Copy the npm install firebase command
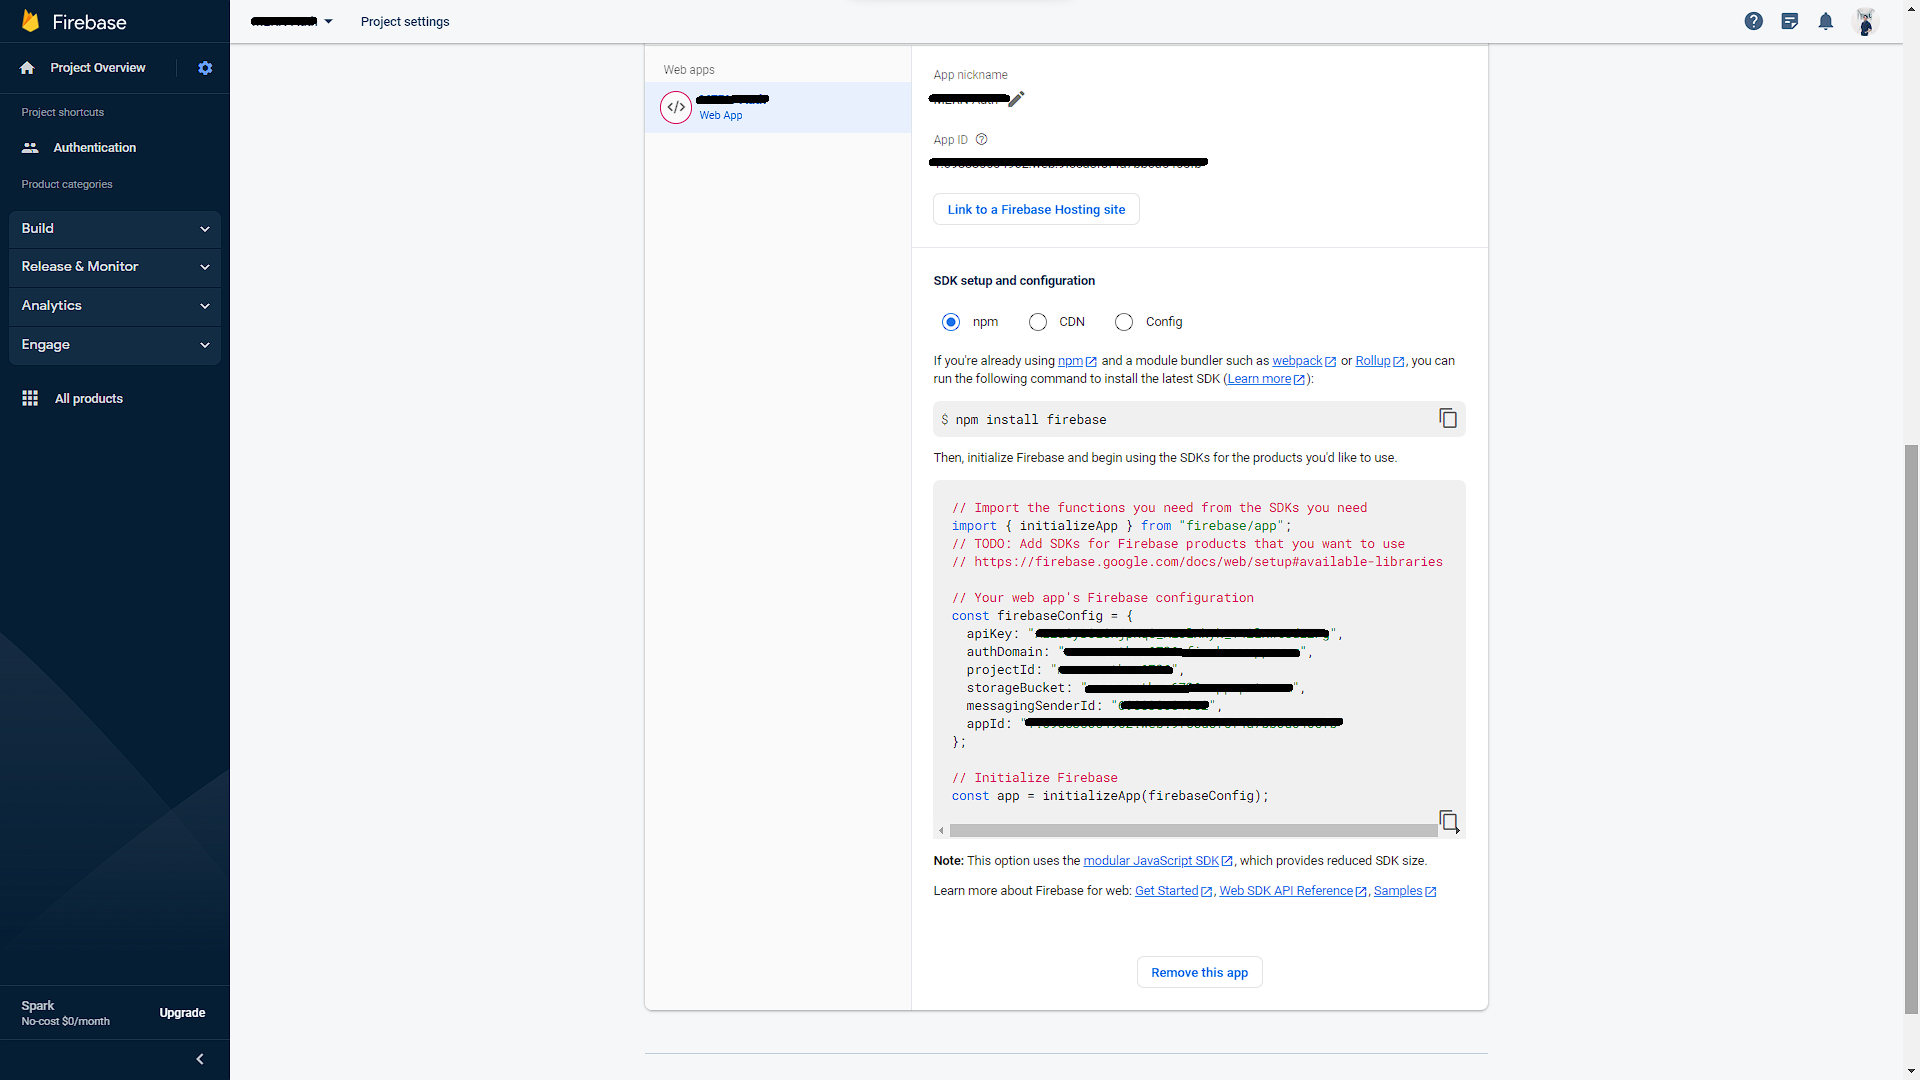 point(1447,418)
